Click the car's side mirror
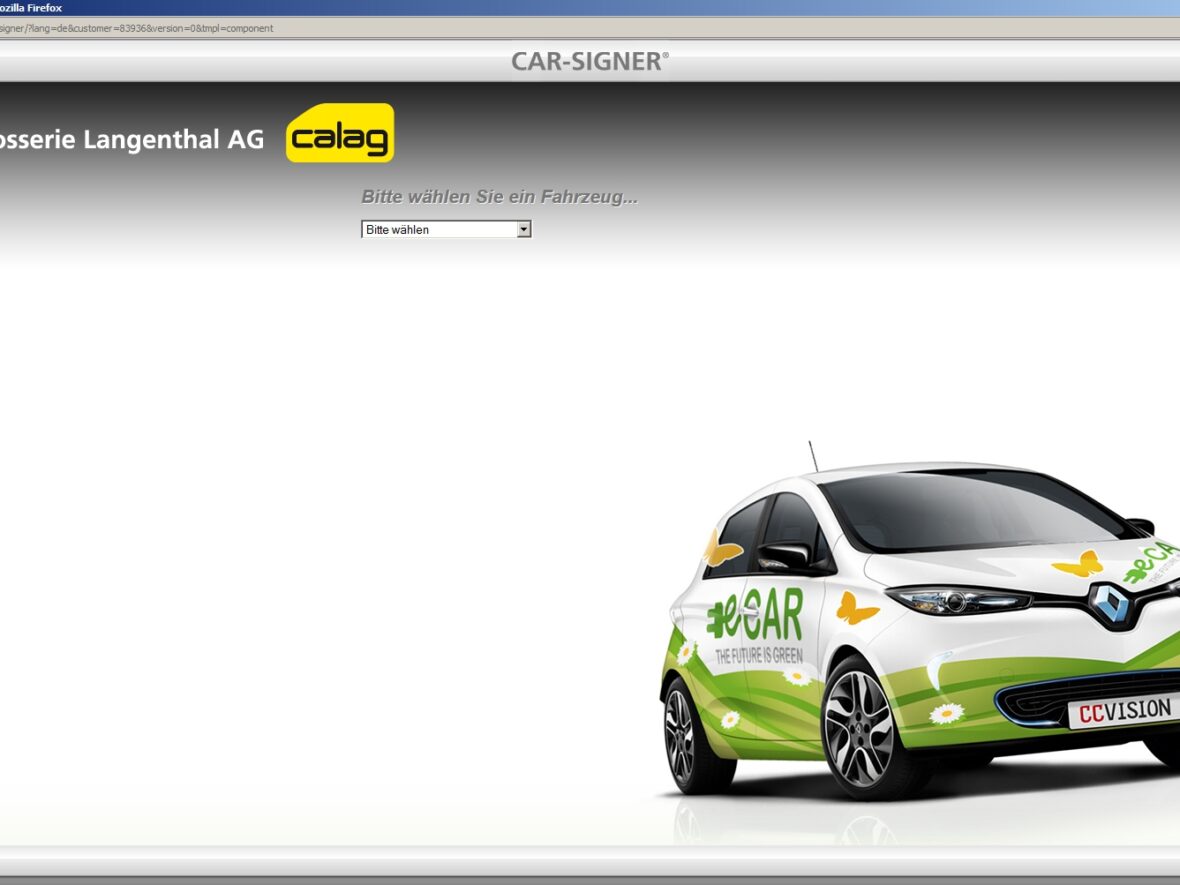This screenshot has height=885, width=1180. tap(786, 555)
